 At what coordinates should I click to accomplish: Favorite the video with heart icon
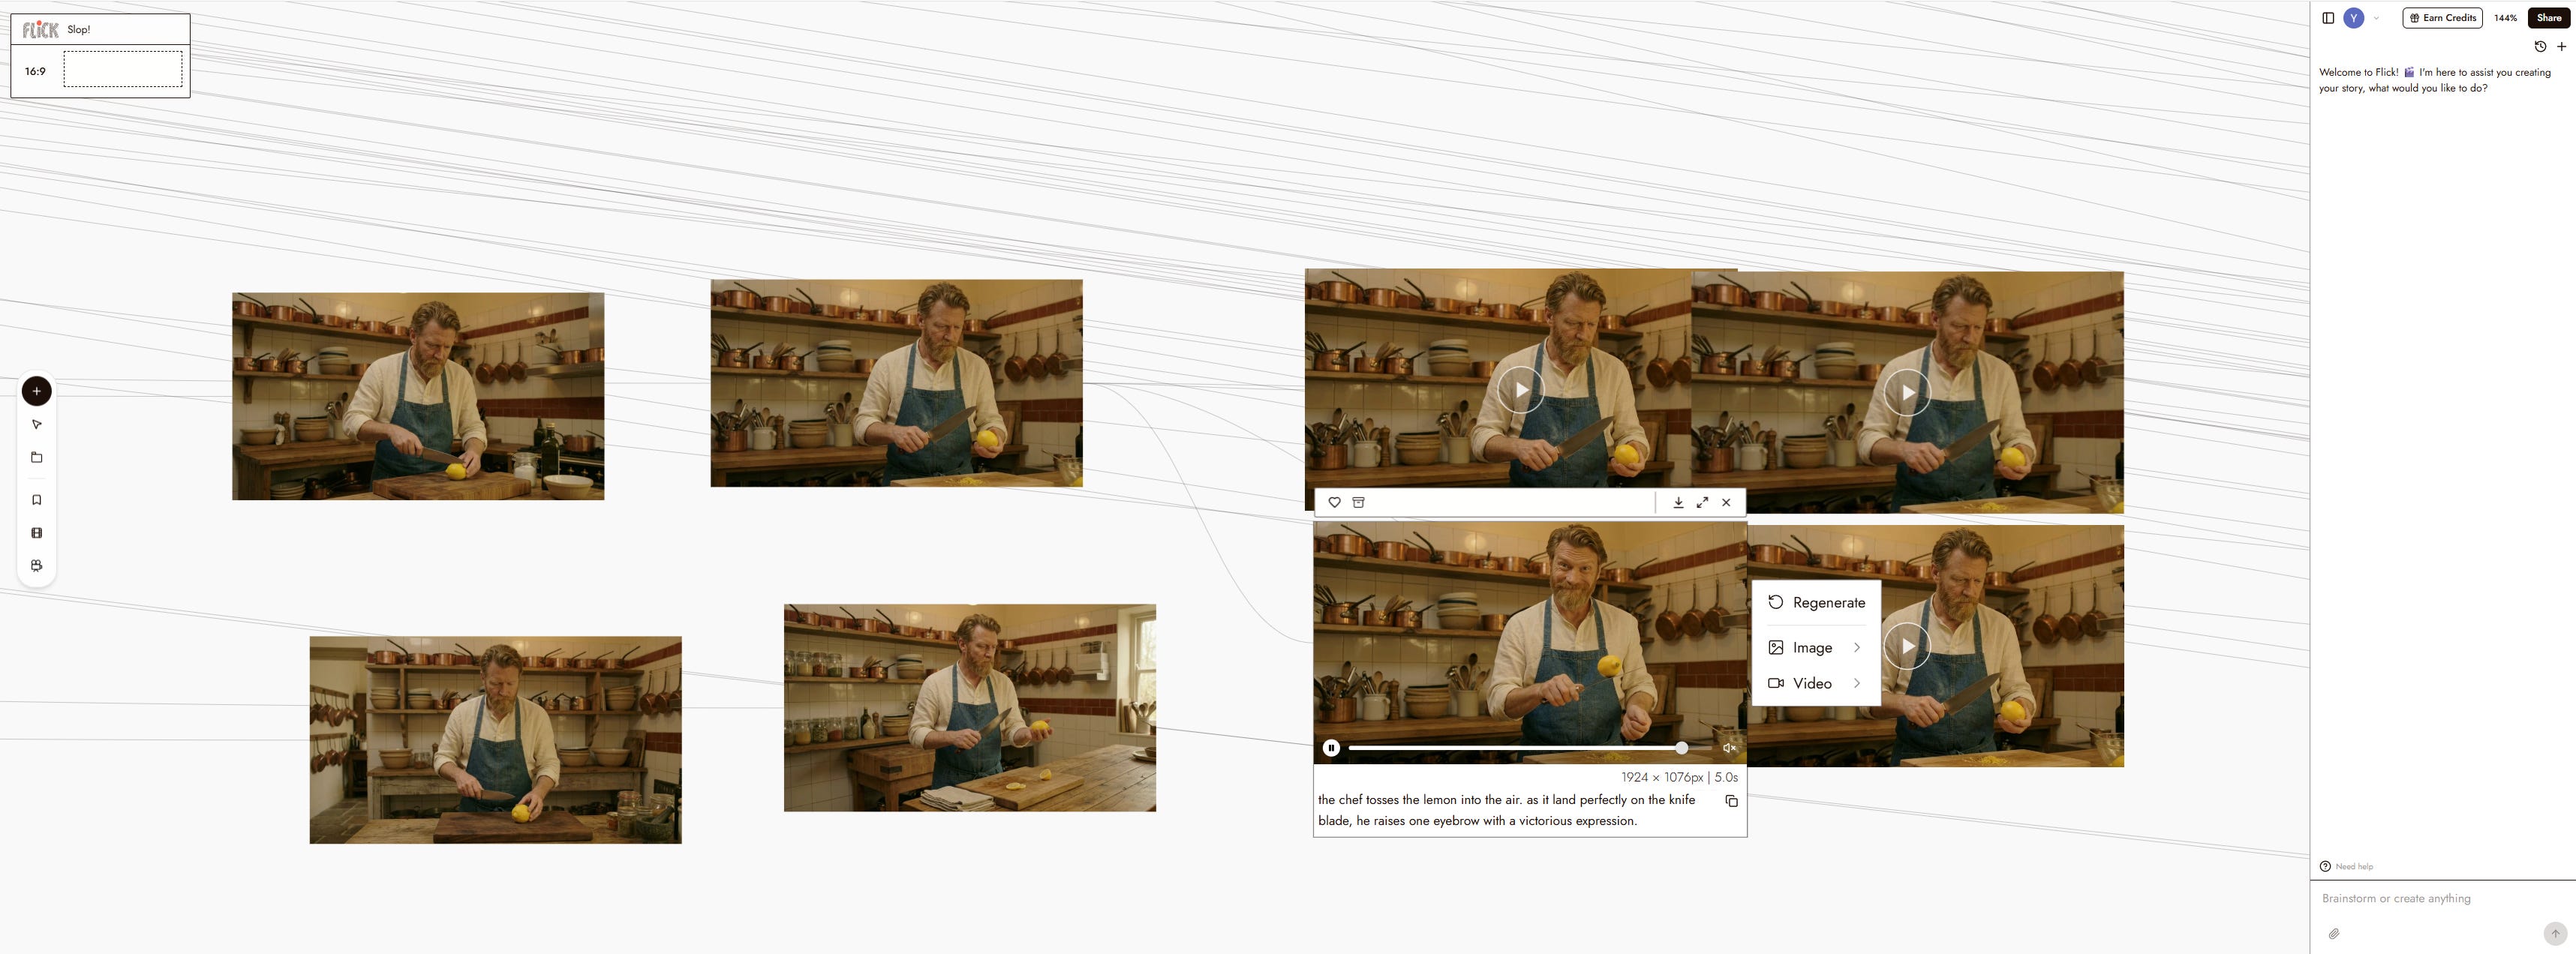tap(1334, 503)
